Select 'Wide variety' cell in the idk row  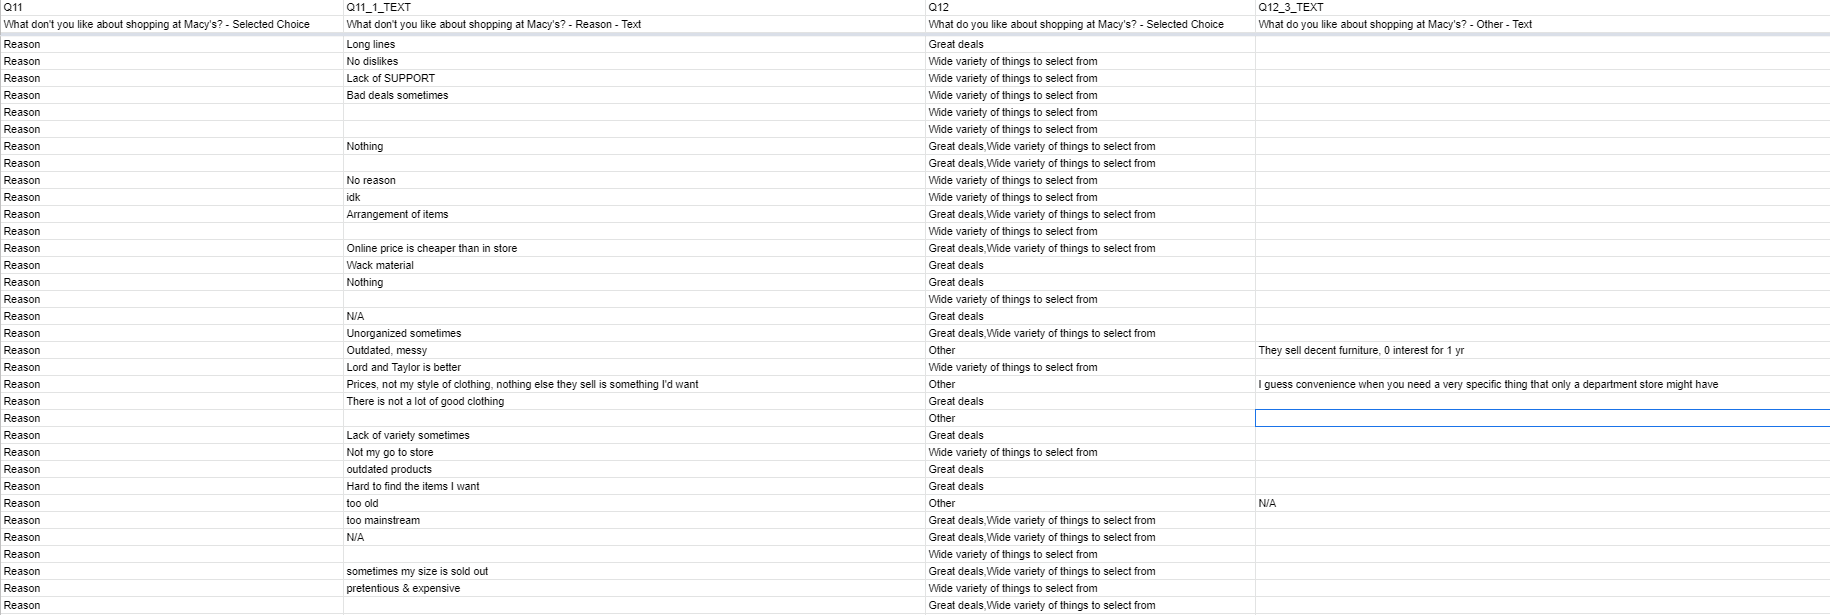[1090, 197]
